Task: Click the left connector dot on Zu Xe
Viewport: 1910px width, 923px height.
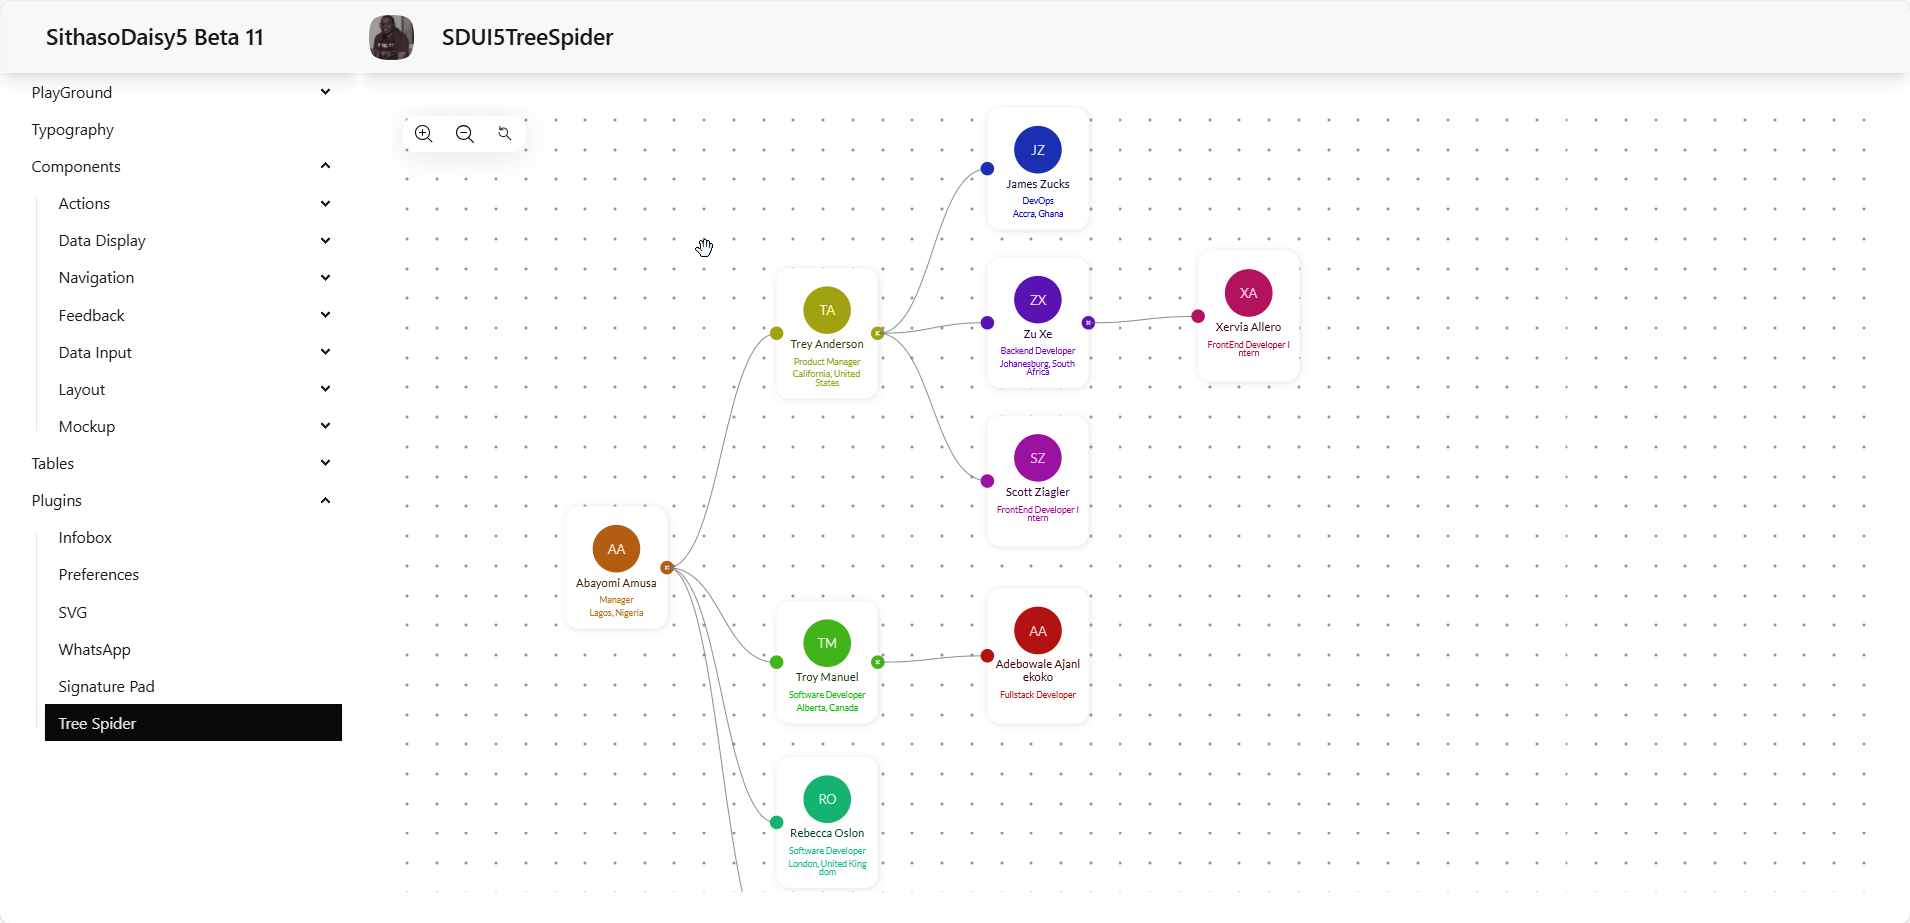Action: click(x=987, y=322)
